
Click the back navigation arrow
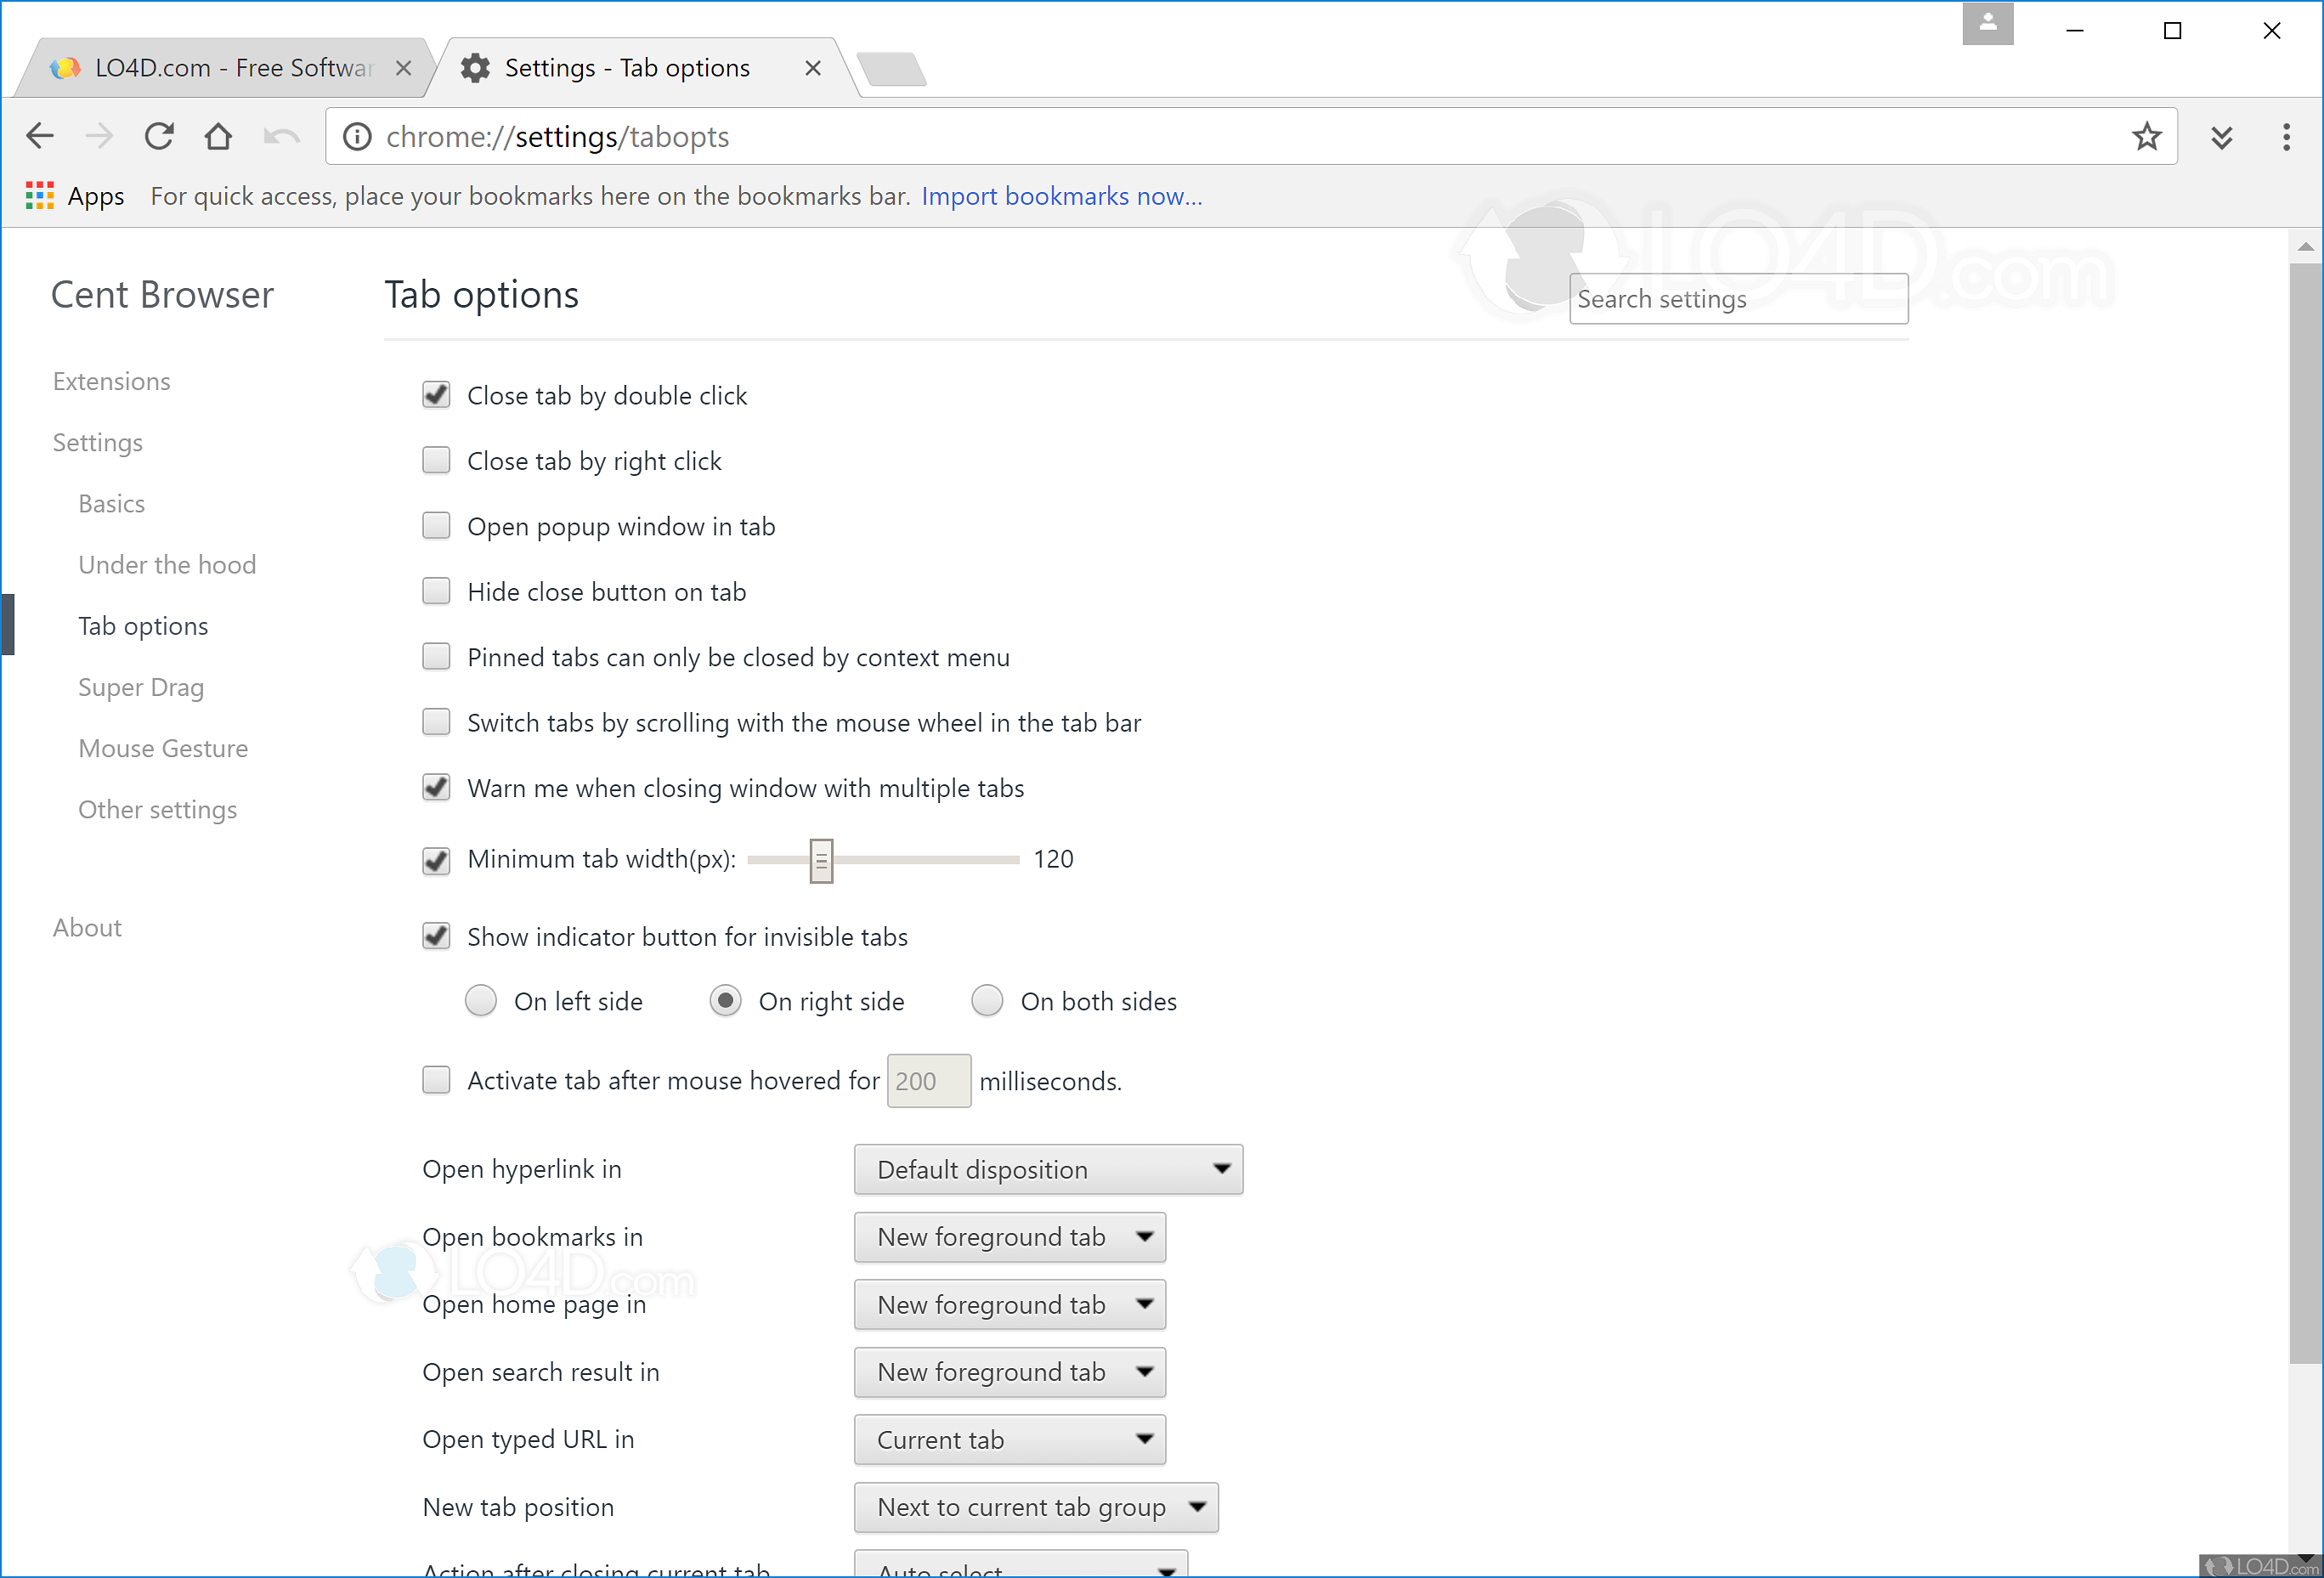tap(40, 136)
